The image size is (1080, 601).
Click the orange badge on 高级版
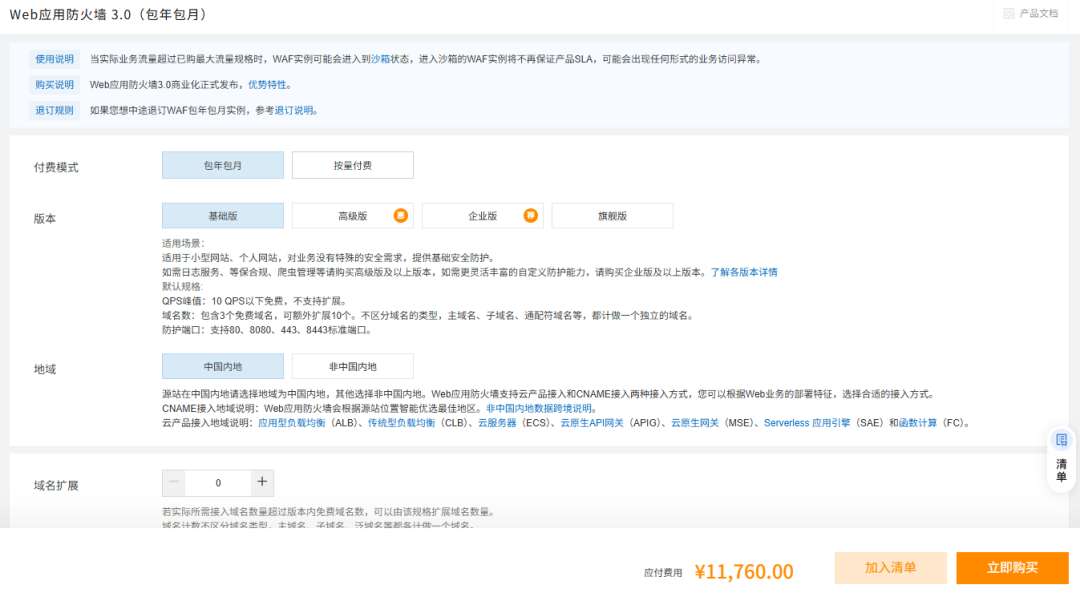(400, 215)
